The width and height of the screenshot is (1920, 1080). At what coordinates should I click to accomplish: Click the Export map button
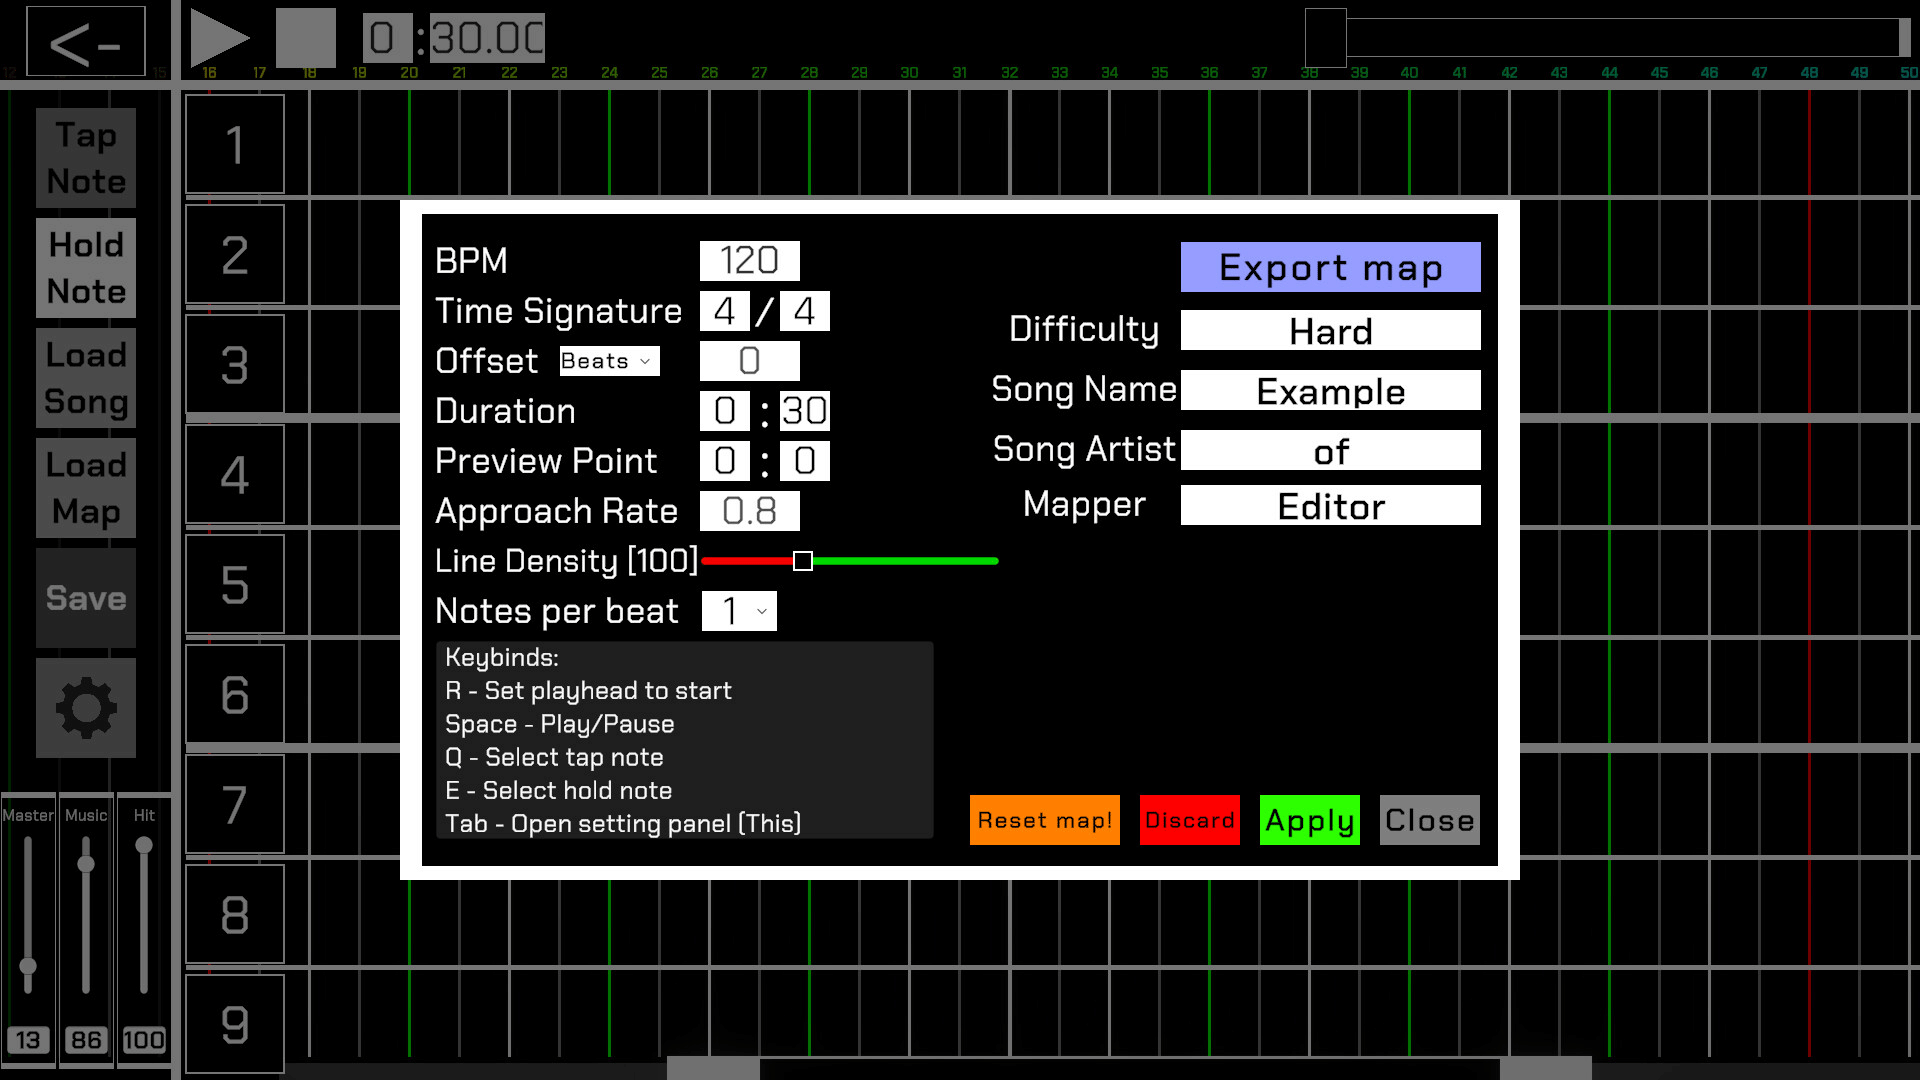click(x=1330, y=267)
